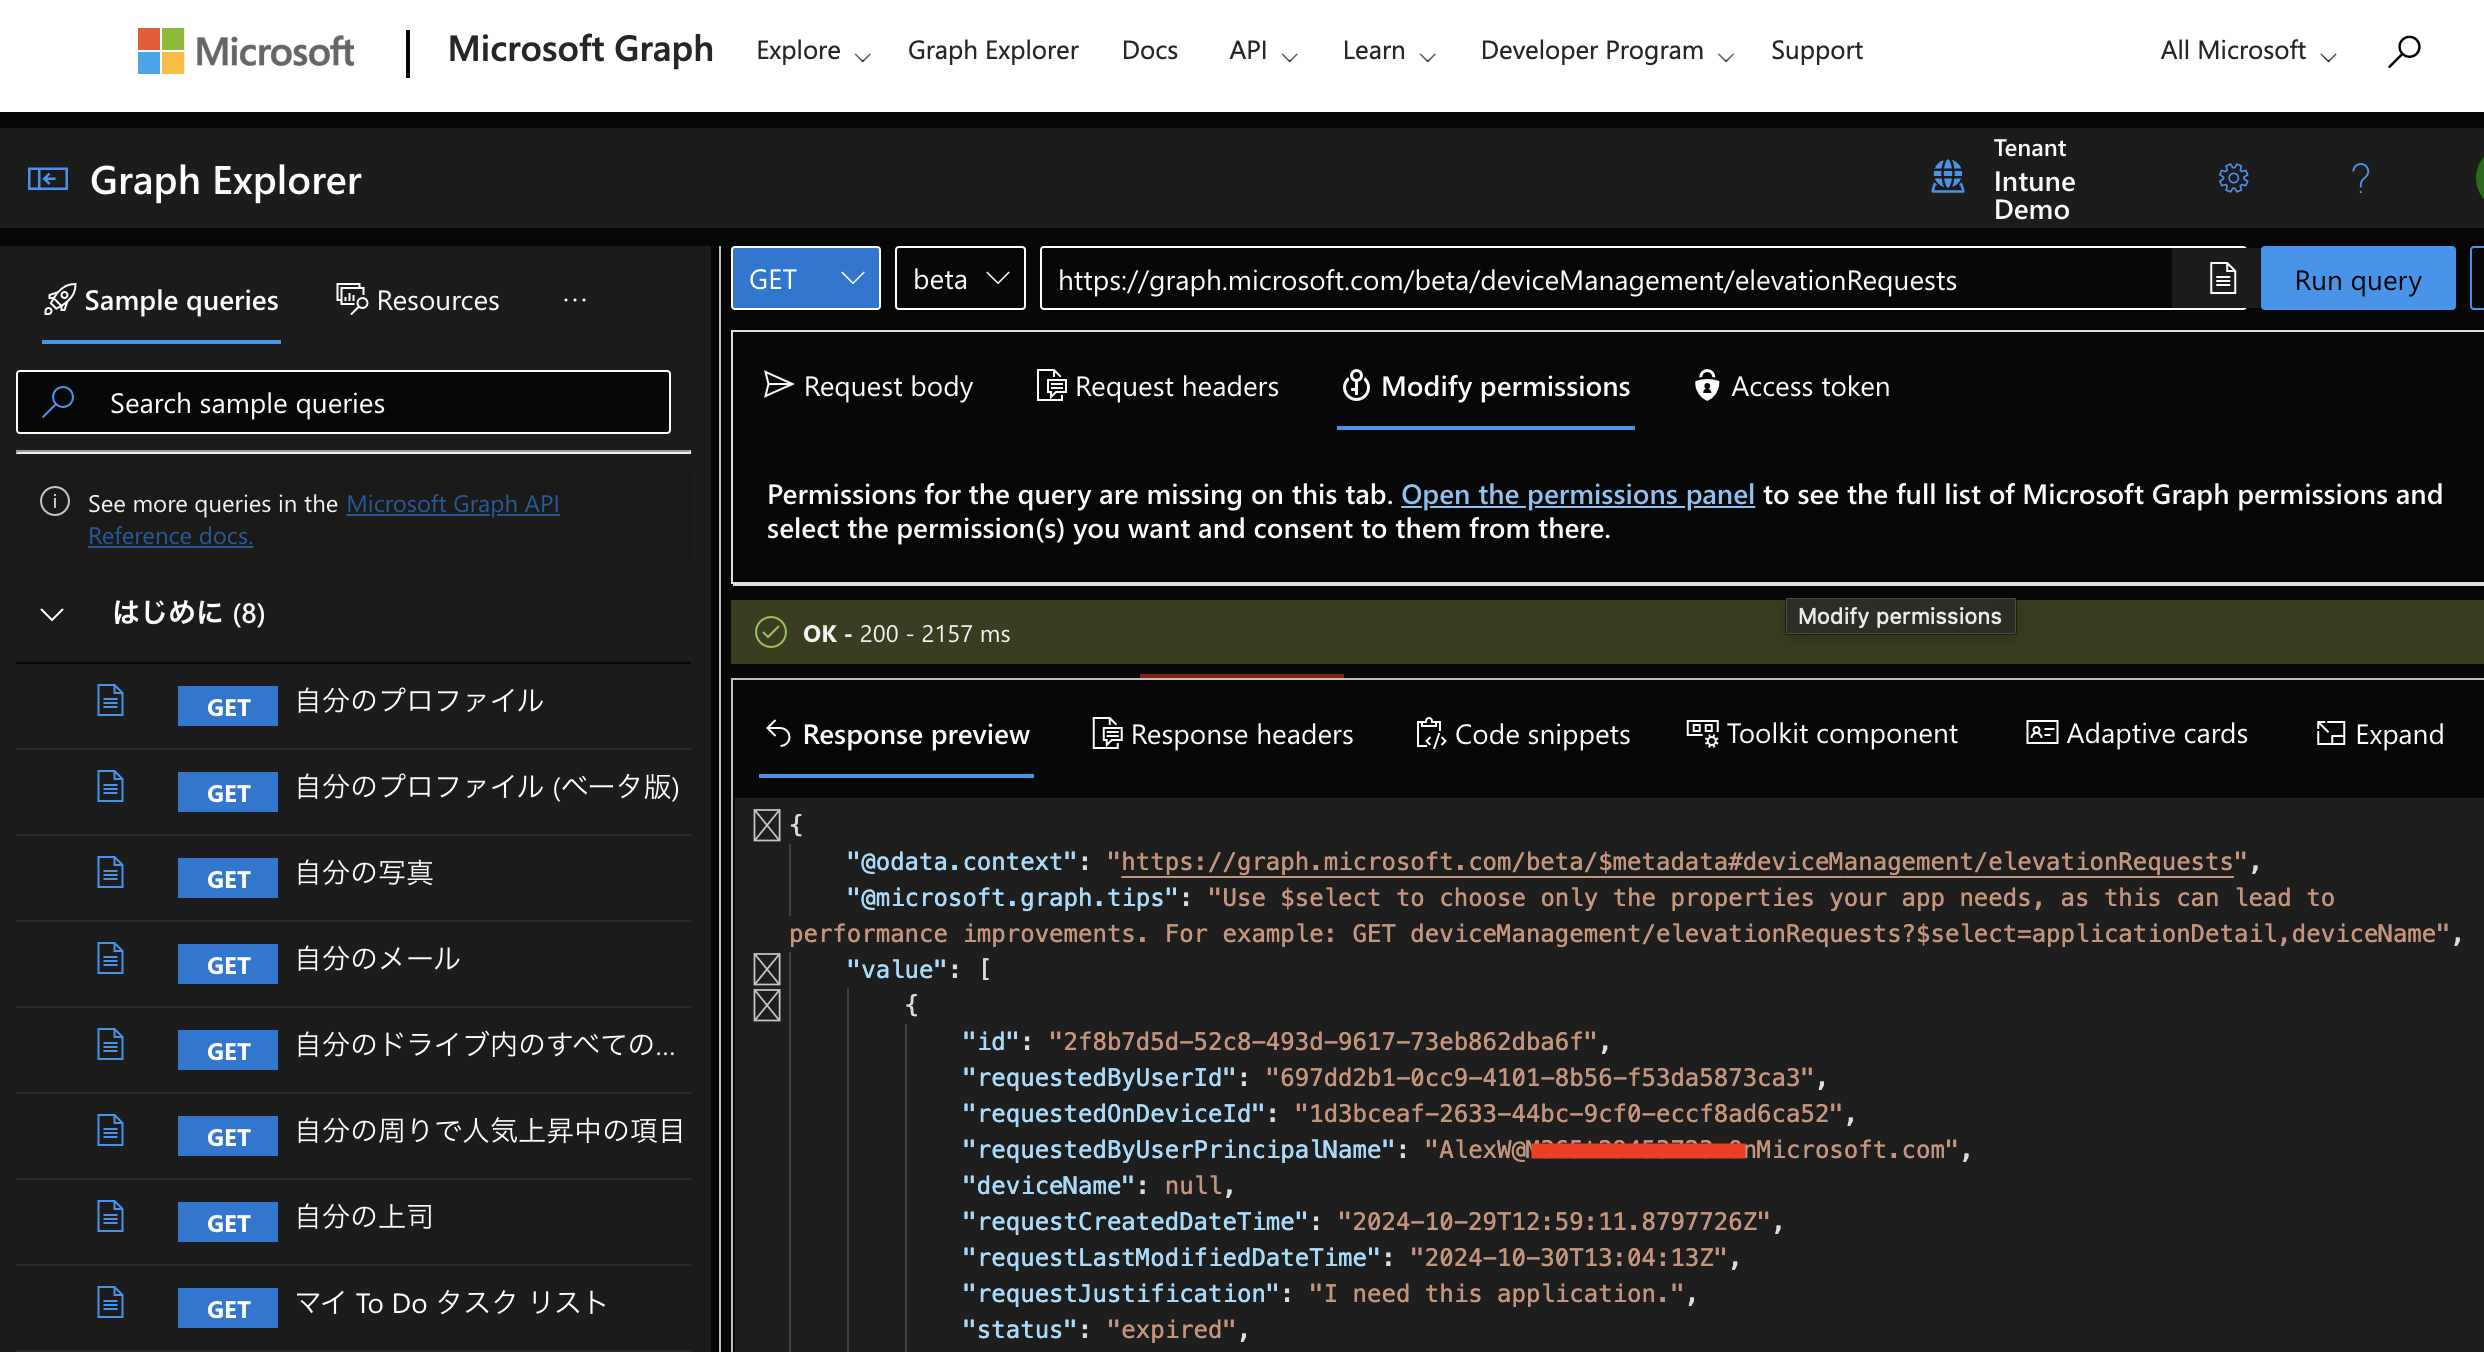Click the tenant globe icon
The height and width of the screenshot is (1352, 2484).
[x=1947, y=178]
